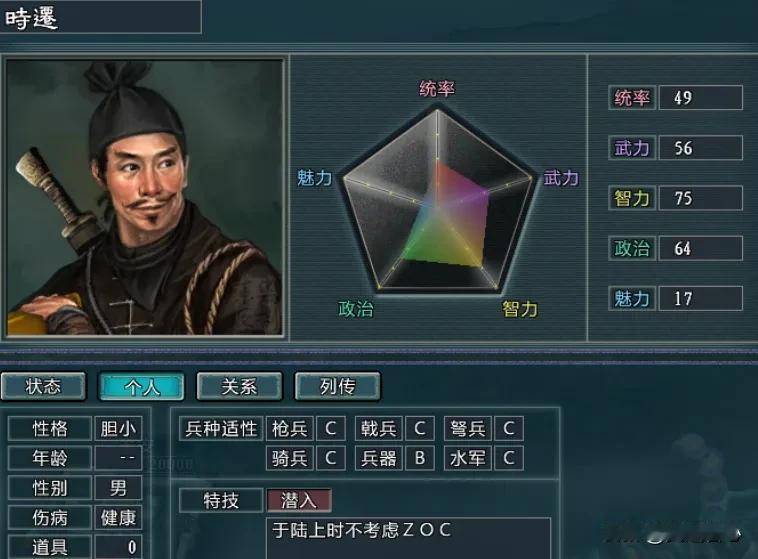This screenshot has width=758, height=559.
Task: Click the 兵器 aptitude grade B
Action: tap(420, 458)
